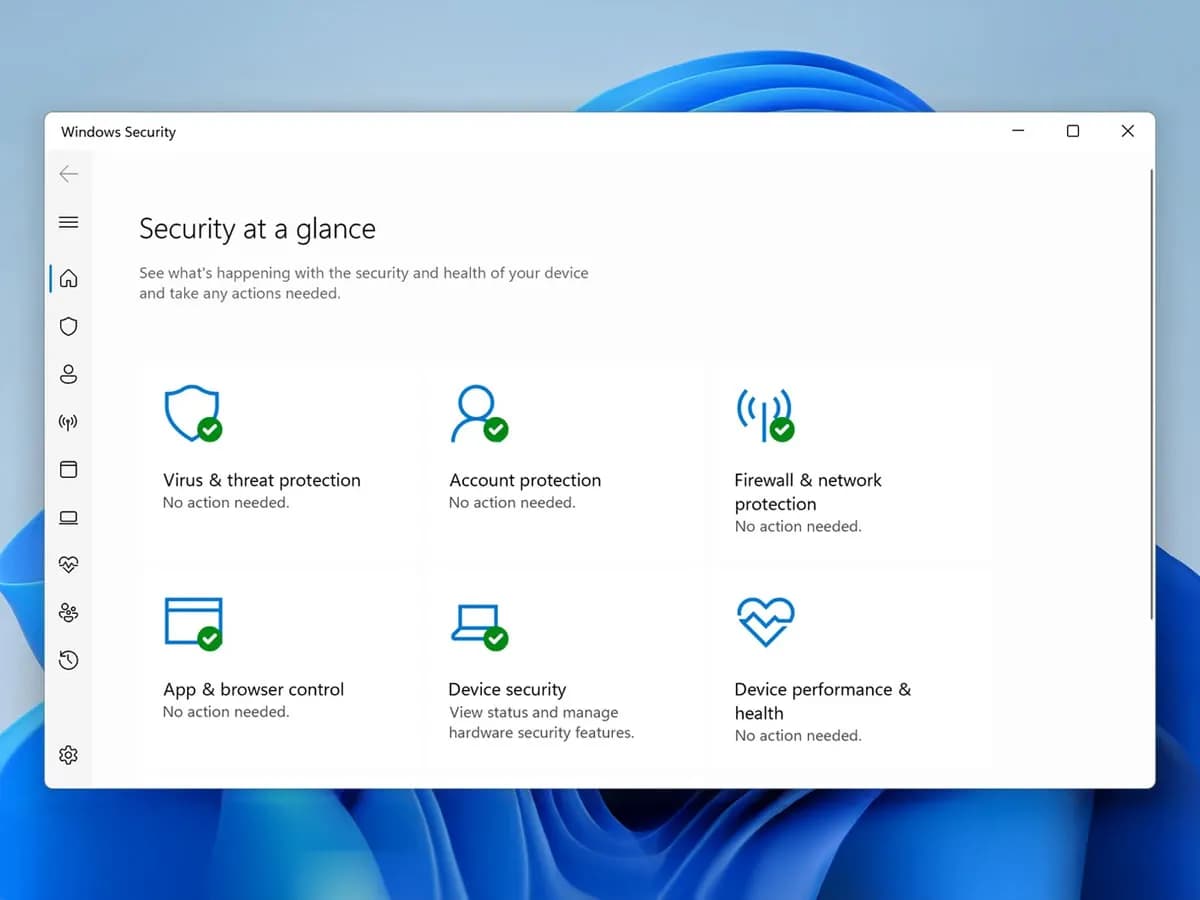Screen dimensions: 1200x900
Task: Open the Virus & threat protection tile
Action: [261, 480]
